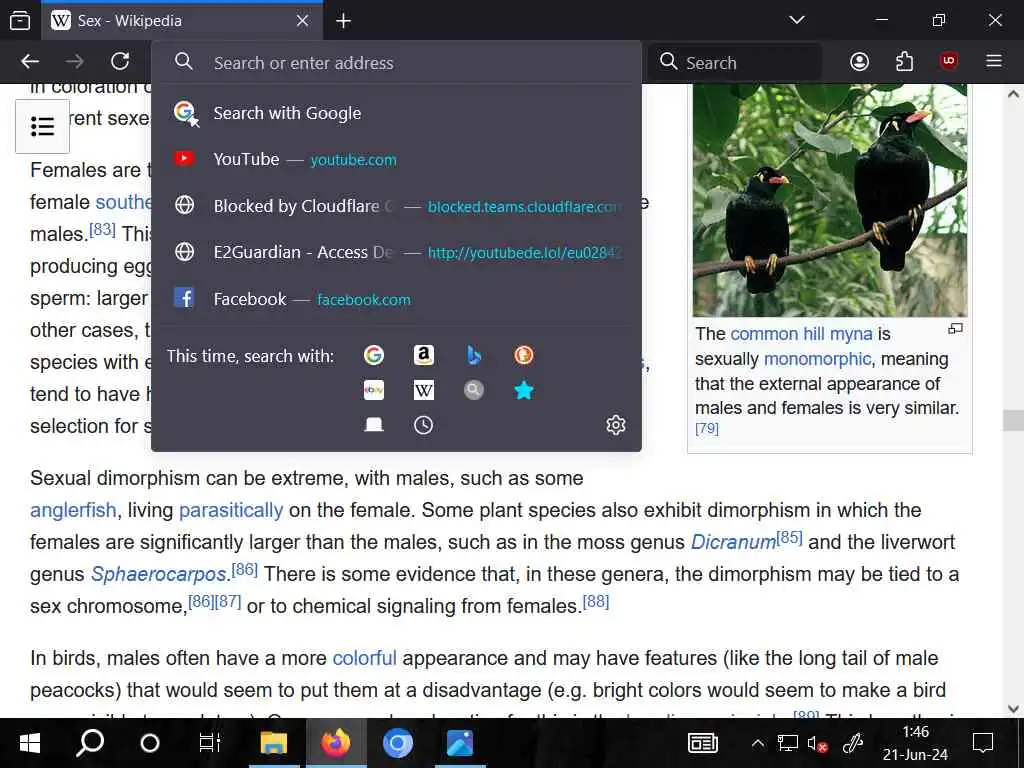
Task: Click the page vertical scrollbar thumb
Action: click(1013, 420)
